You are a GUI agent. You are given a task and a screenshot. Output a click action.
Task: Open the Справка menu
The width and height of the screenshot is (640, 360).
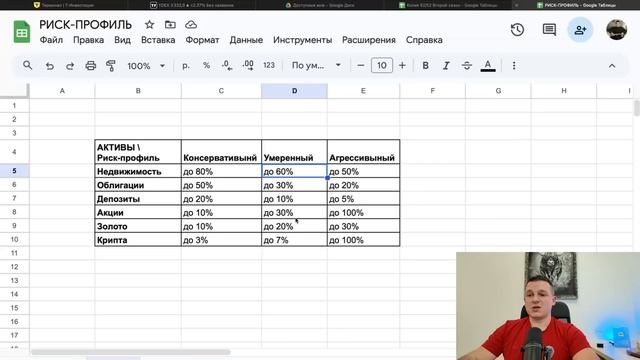click(424, 40)
